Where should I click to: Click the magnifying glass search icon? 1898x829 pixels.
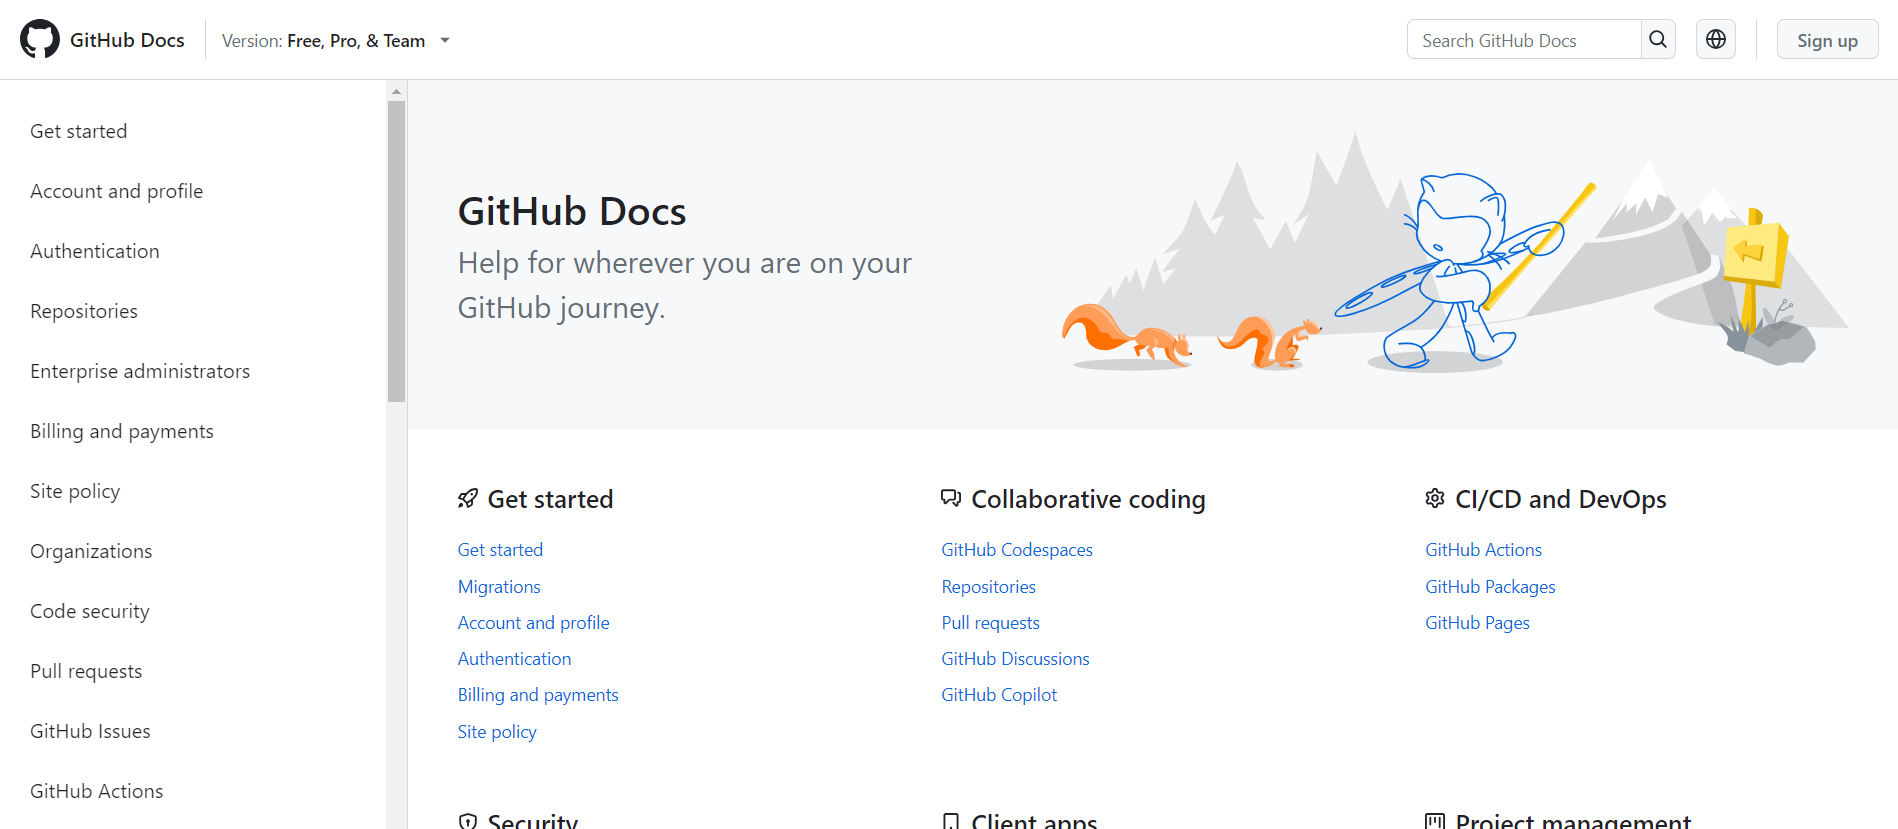tap(1658, 40)
